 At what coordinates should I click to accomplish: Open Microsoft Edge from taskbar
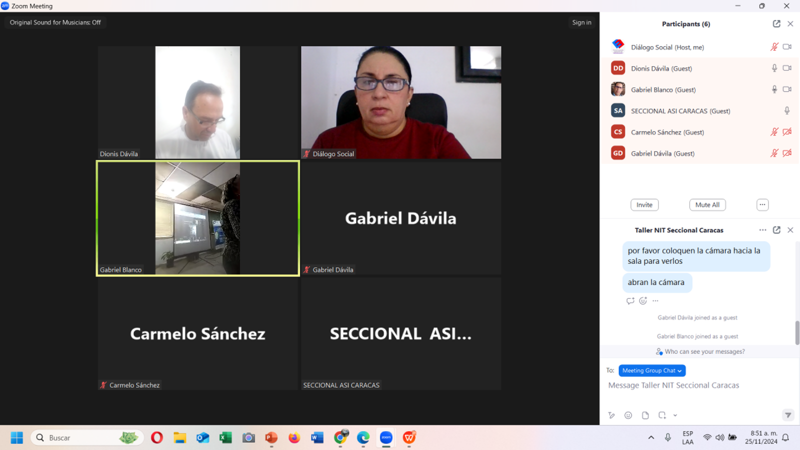(363, 438)
